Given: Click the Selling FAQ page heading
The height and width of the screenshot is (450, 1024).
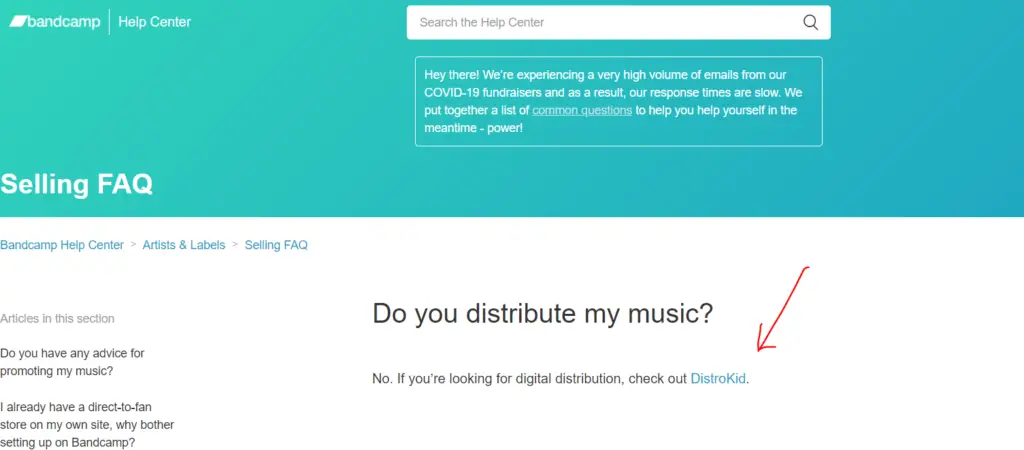Looking at the screenshot, I should pos(76,184).
